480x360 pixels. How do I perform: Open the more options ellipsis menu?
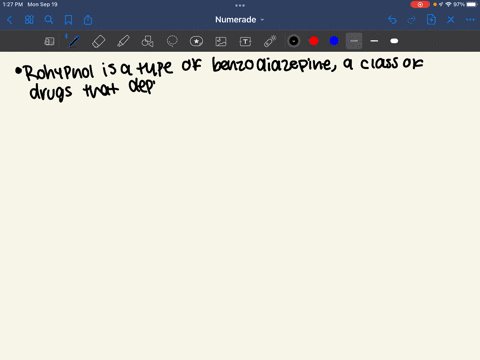pos(470,20)
